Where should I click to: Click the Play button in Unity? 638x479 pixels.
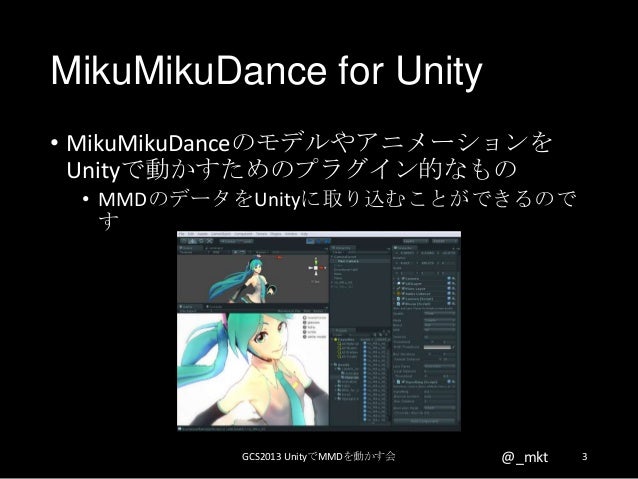tap(310, 241)
